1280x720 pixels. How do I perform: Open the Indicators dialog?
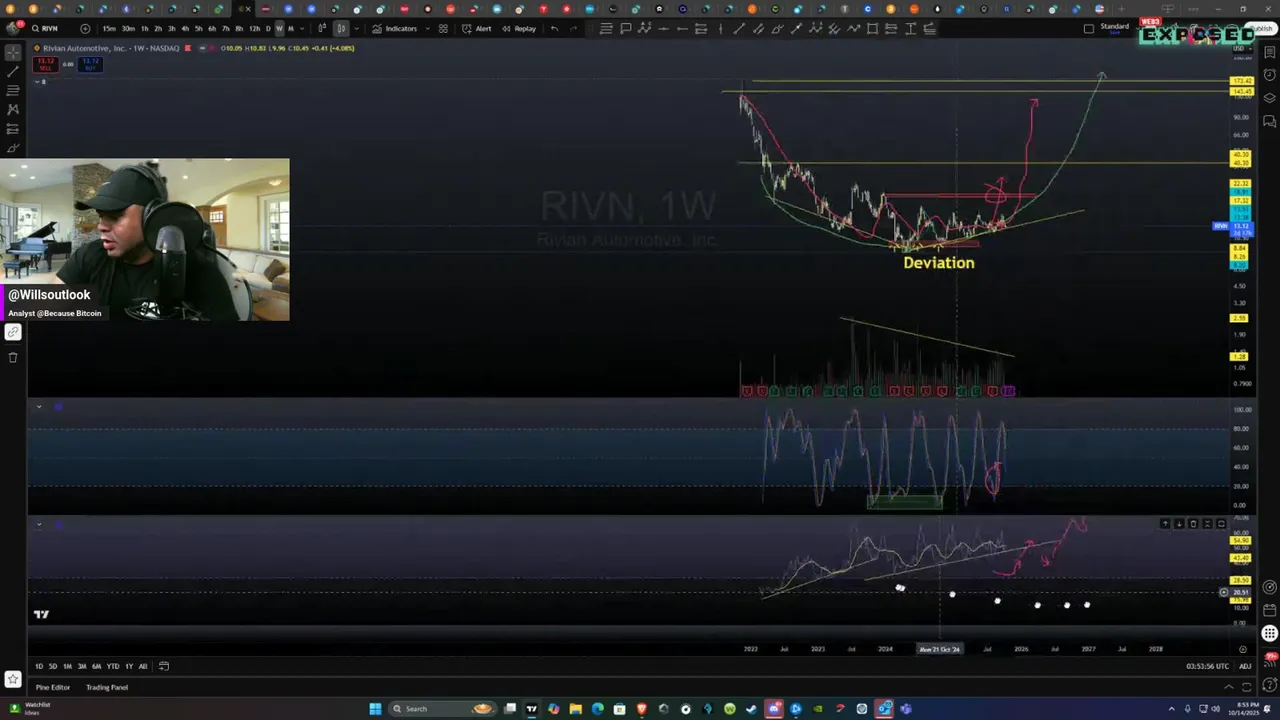(395, 29)
